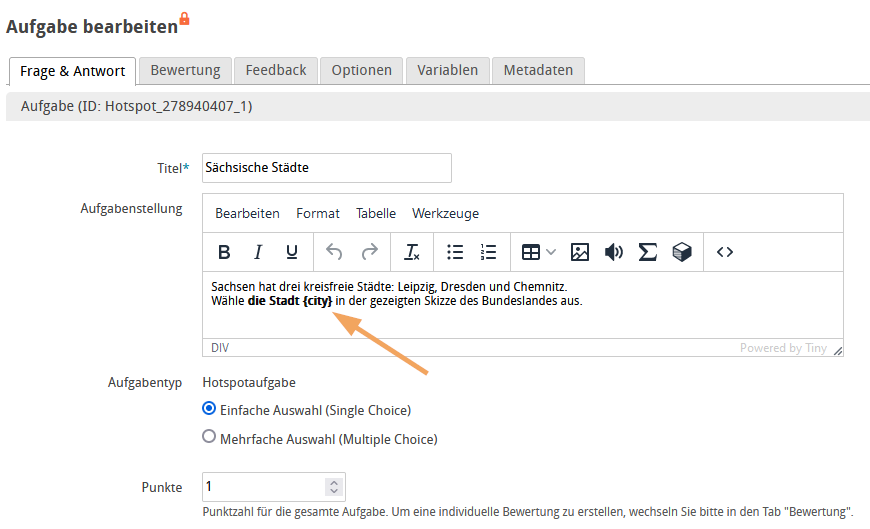
Task: Switch to the Feedback tab
Action: (x=276, y=70)
